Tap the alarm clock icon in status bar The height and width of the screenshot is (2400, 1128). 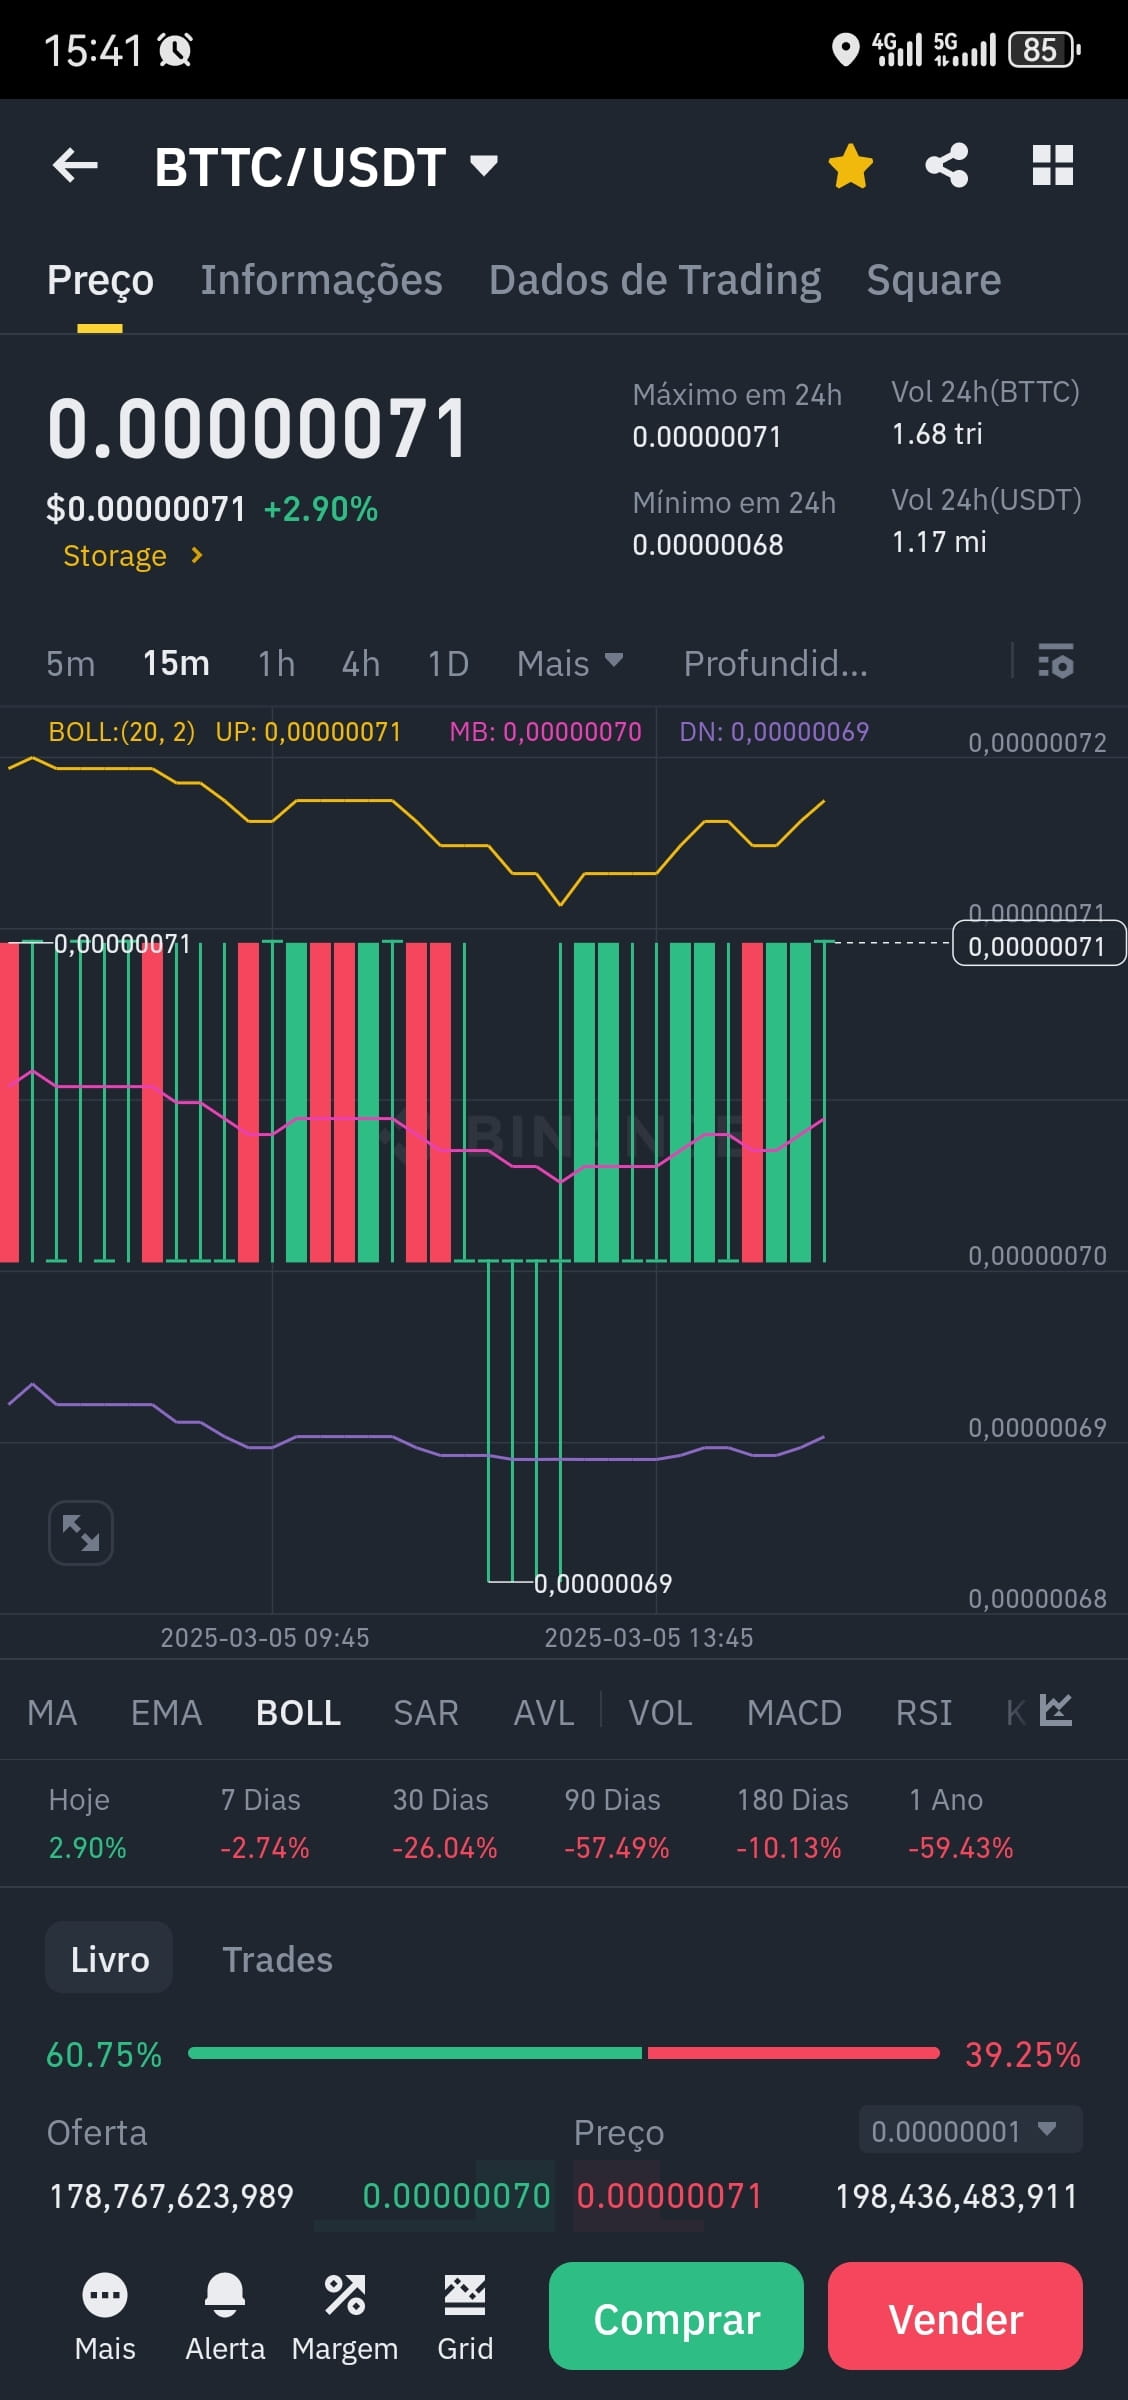tap(175, 49)
